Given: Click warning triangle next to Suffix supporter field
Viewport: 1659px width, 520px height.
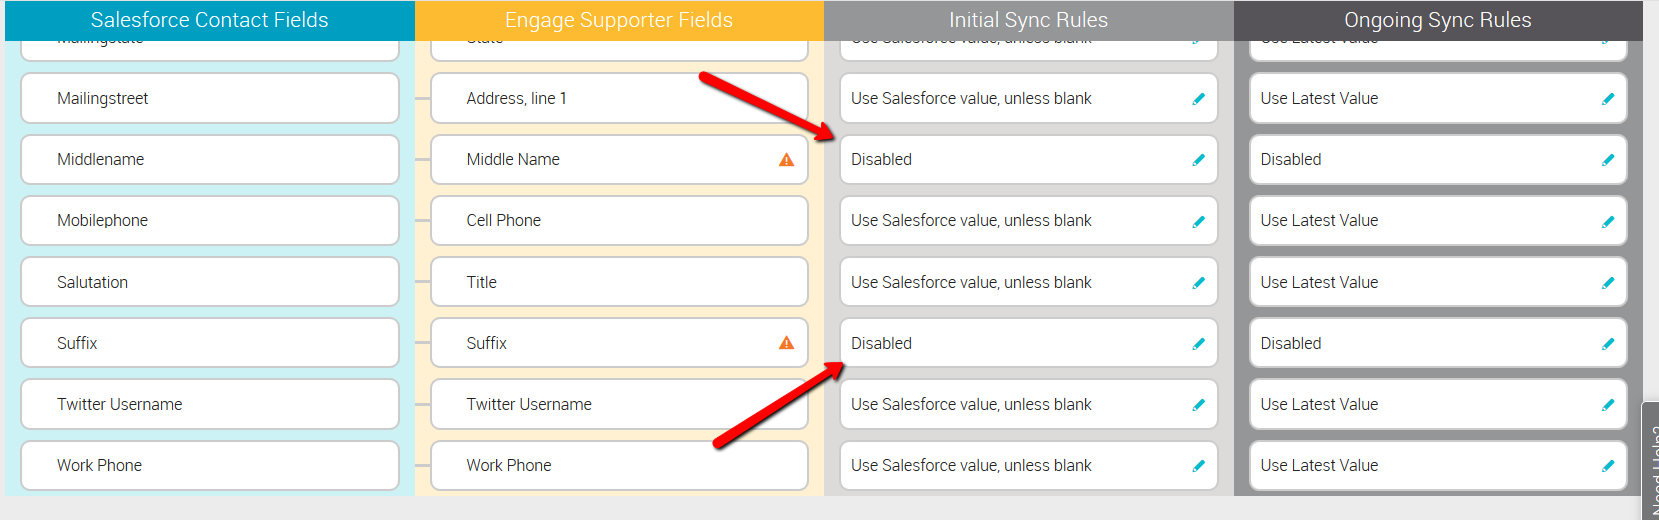Looking at the screenshot, I should 787,343.
